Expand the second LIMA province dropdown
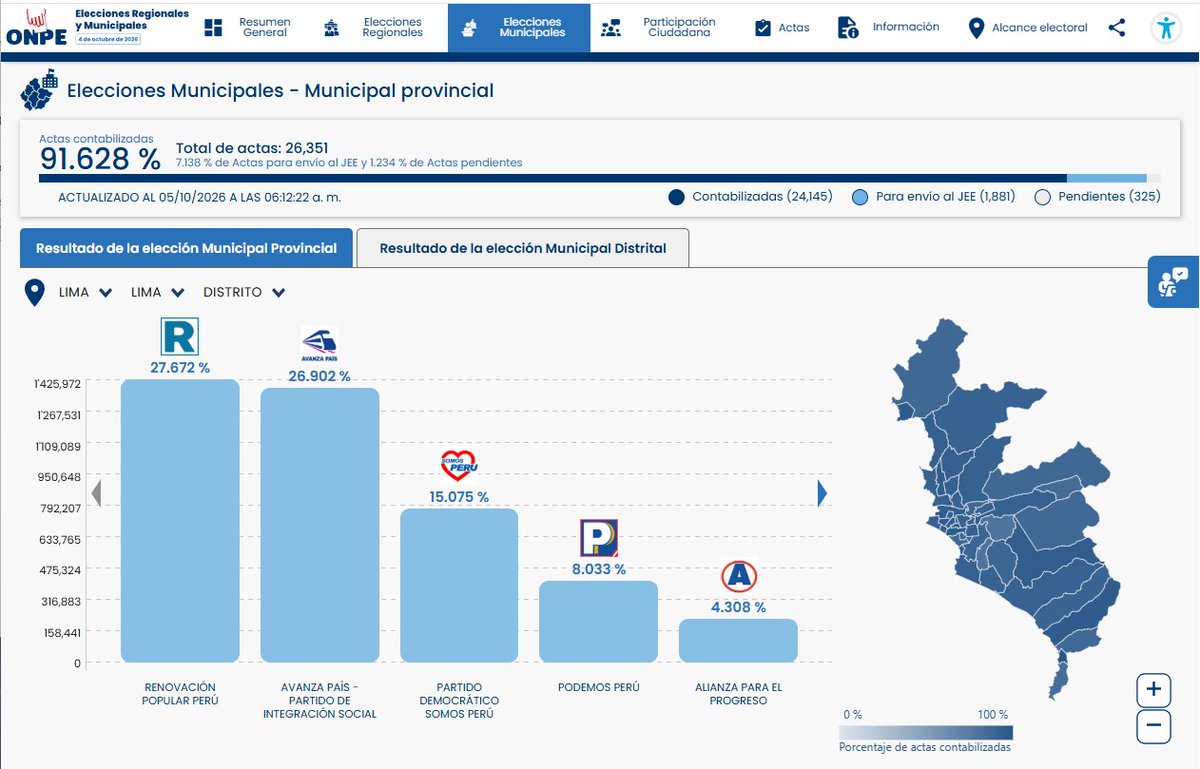Viewport: 1200px width, 769px height. pyautogui.click(x=158, y=293)
